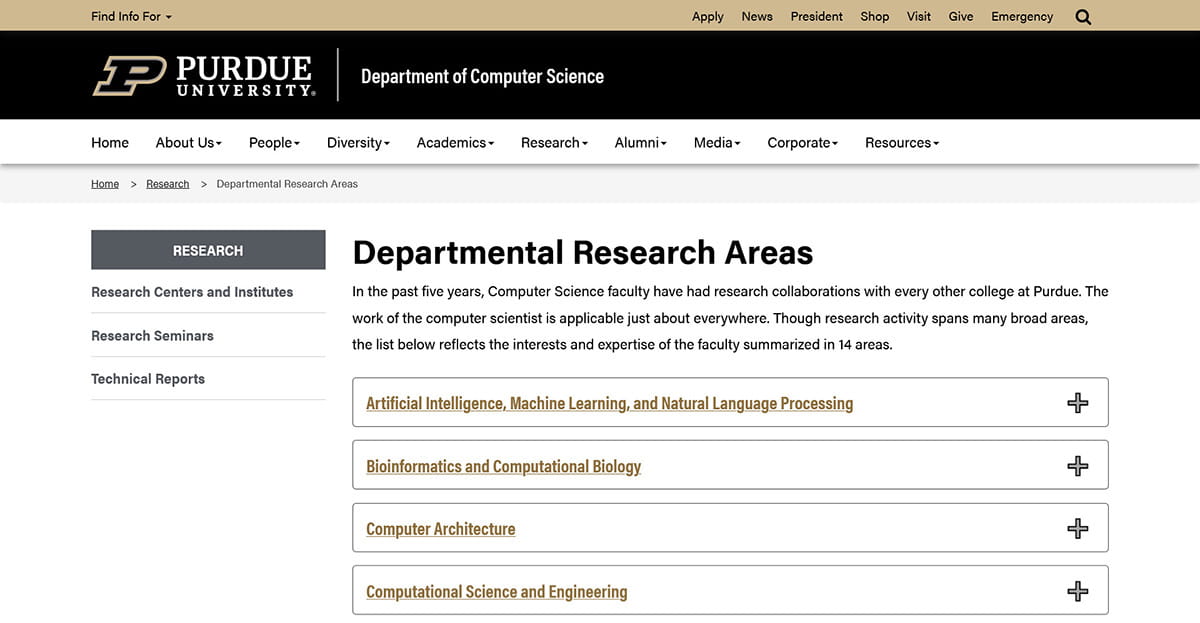Click plus icon on Computational Science and Engineering
This screenshot has width=1200, height=623.
click(1078, 590)
